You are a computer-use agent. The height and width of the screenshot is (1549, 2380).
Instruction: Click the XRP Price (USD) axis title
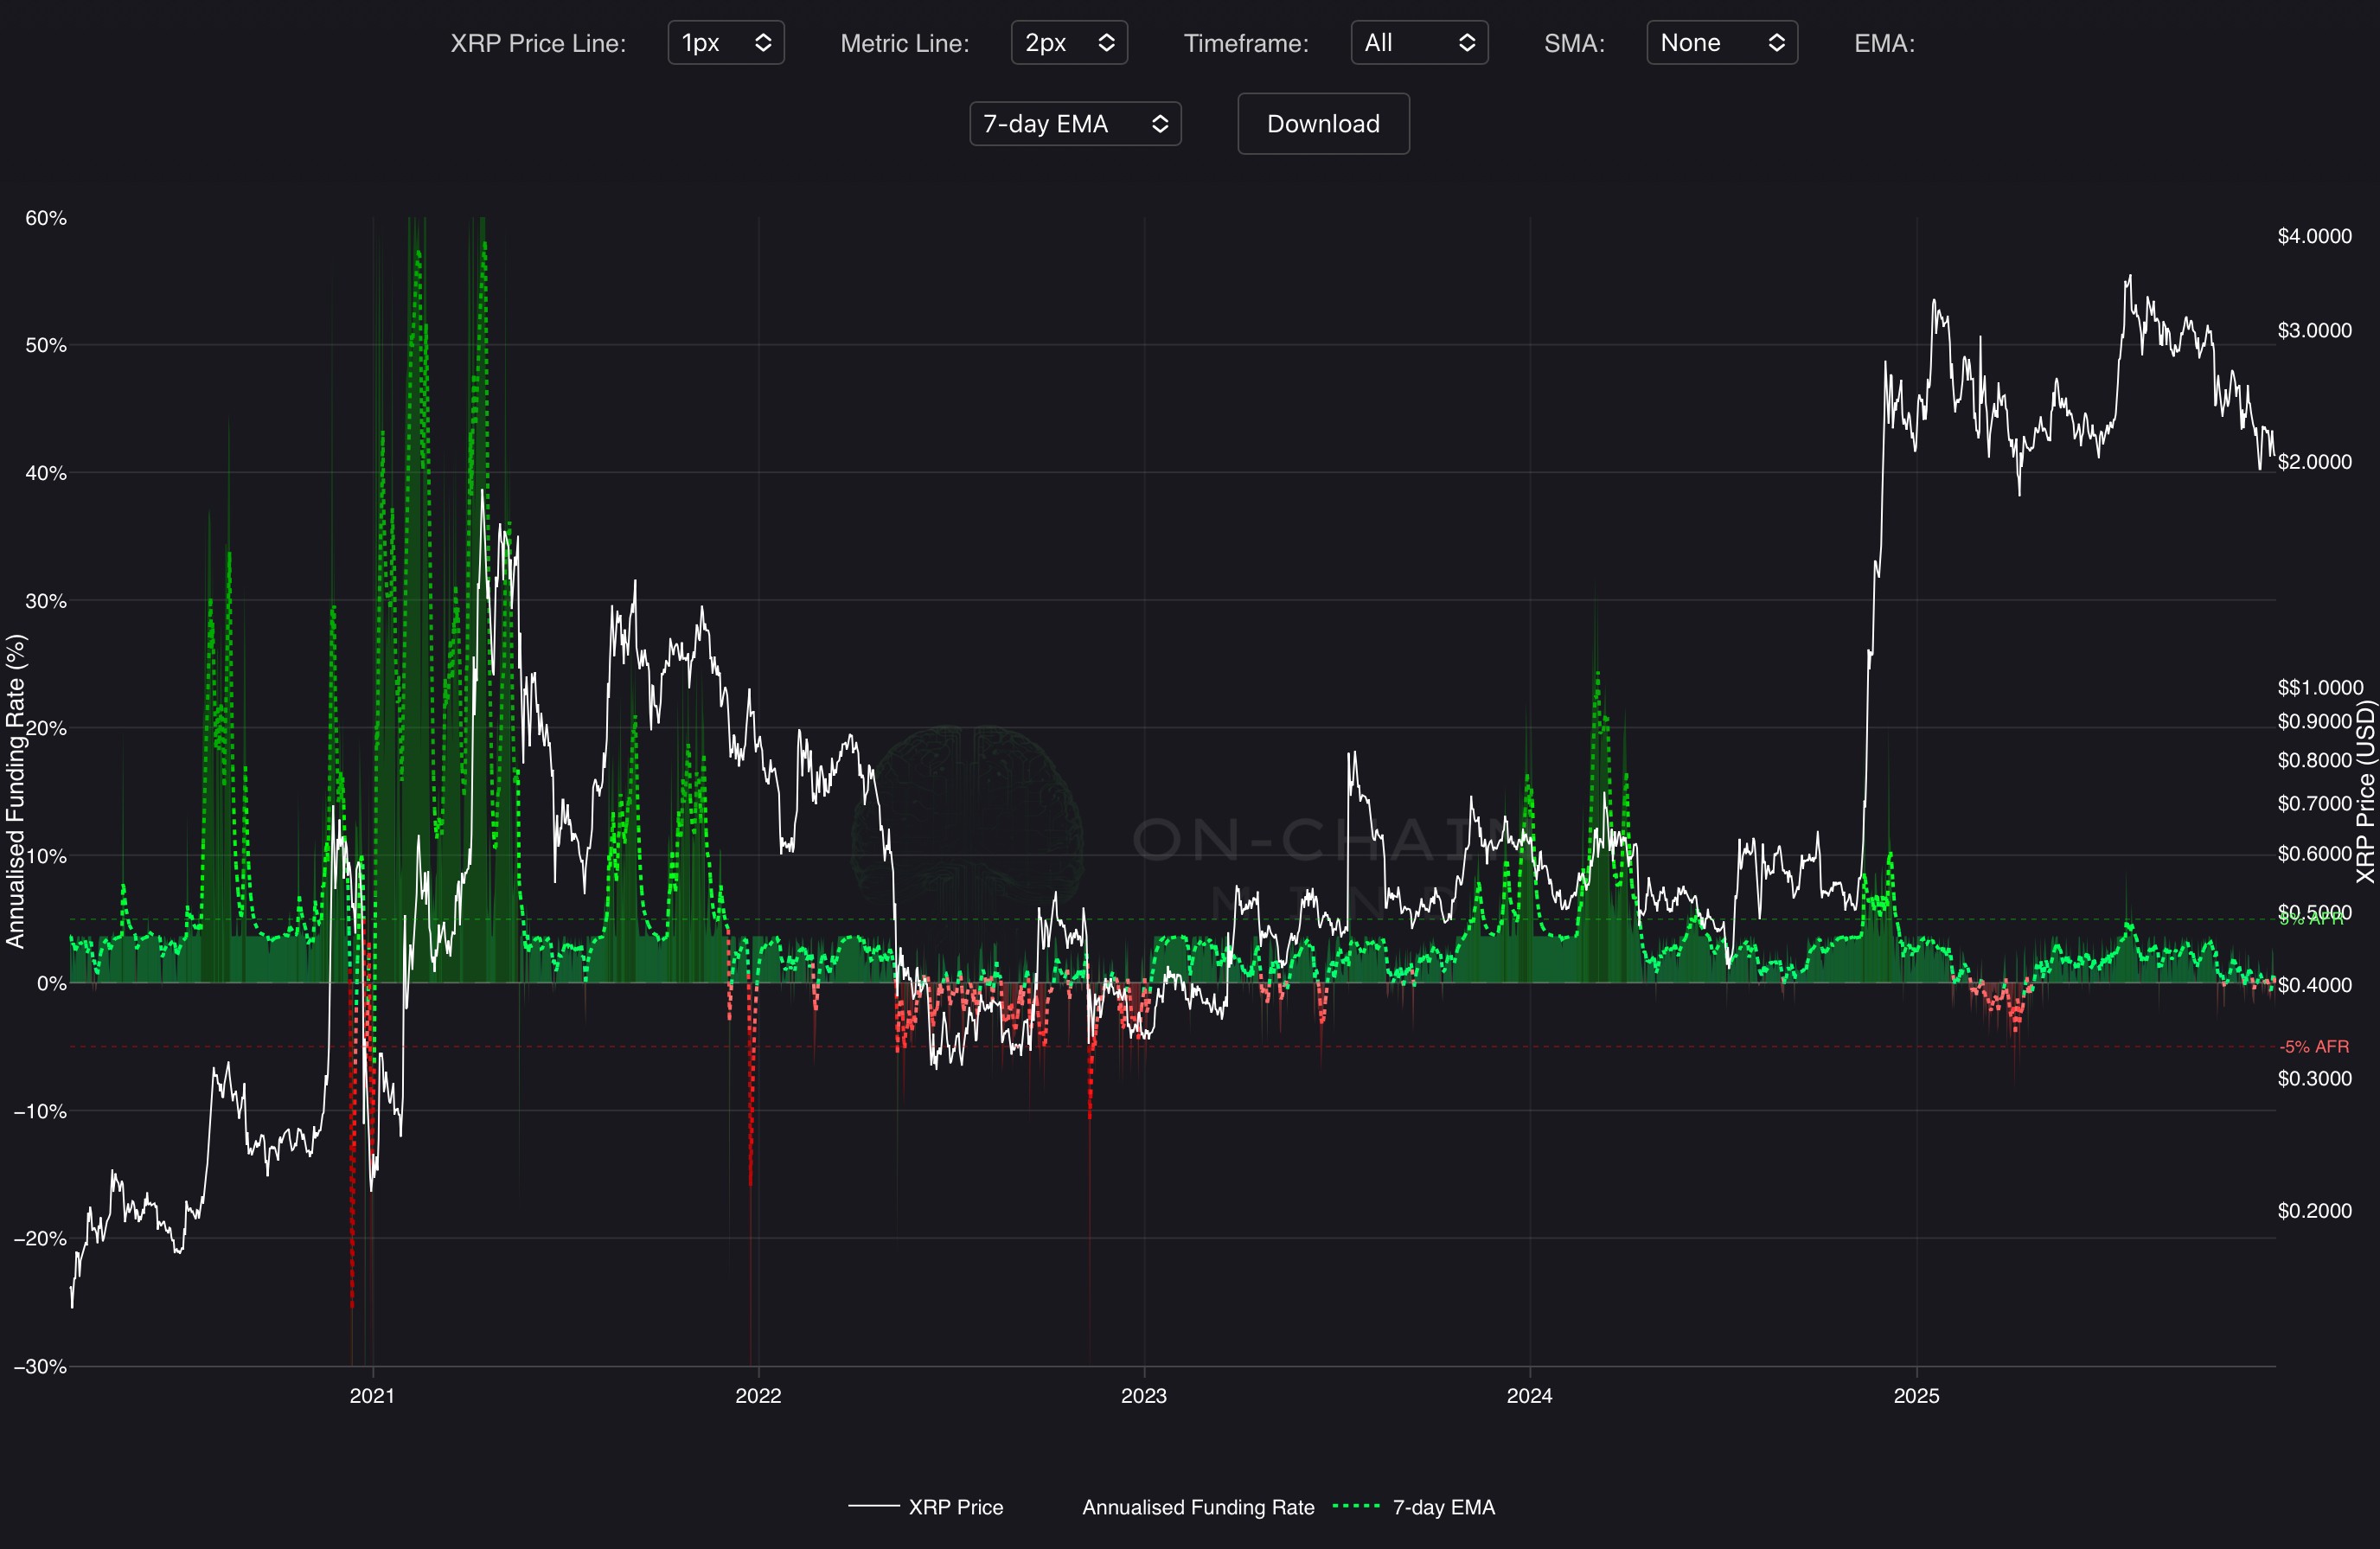point(2365,791)
